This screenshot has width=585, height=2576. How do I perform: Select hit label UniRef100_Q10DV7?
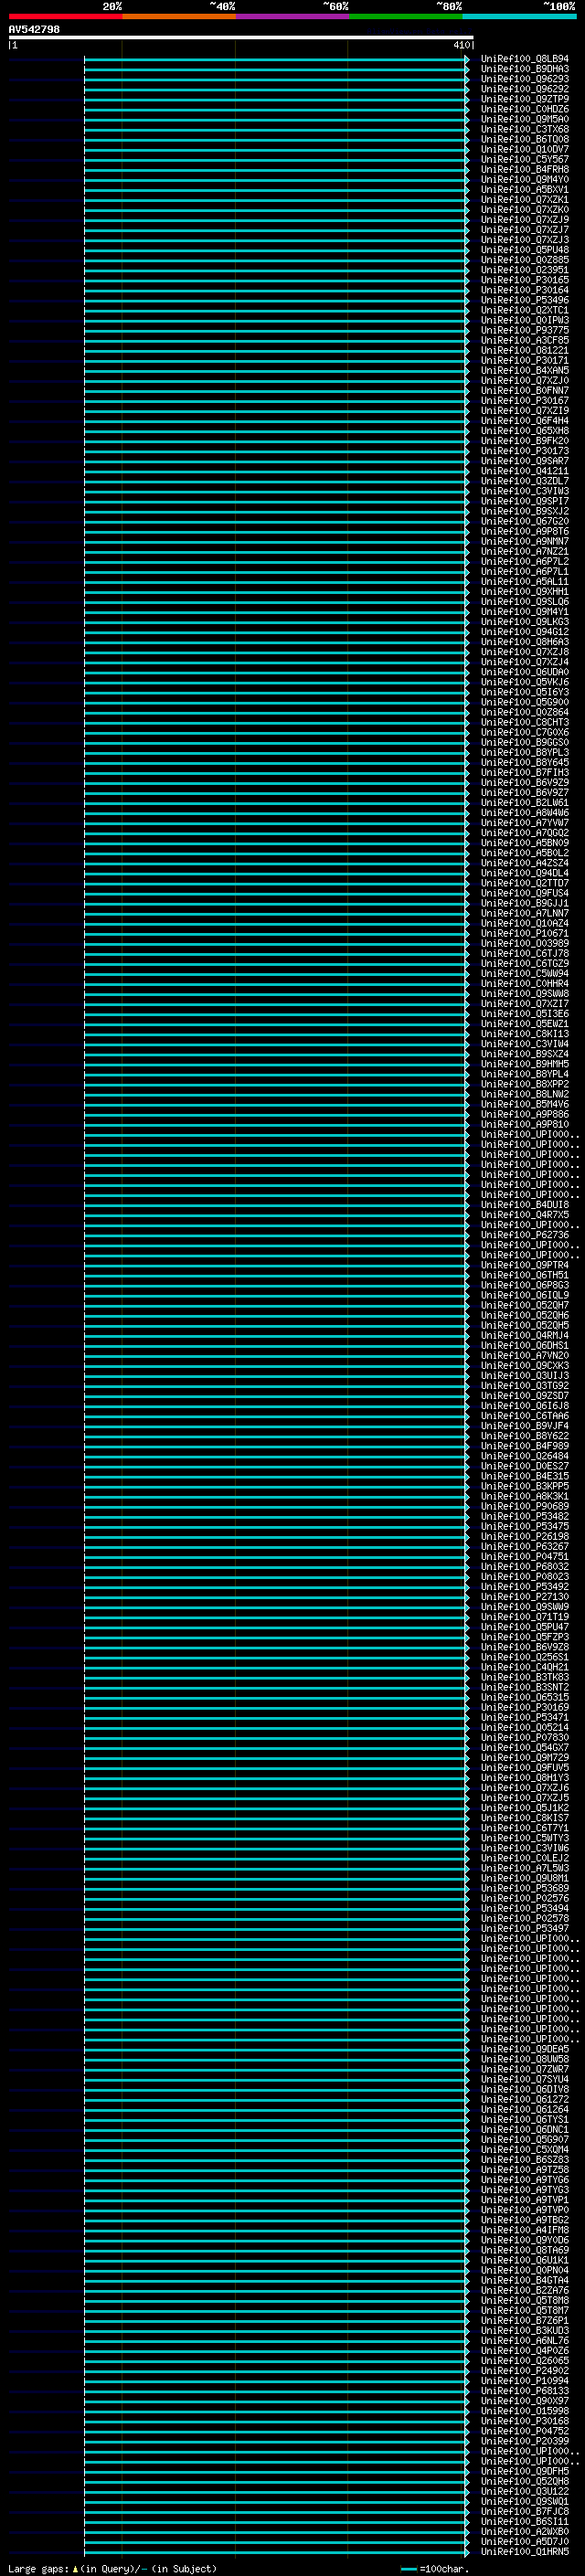tap(524, 149)
